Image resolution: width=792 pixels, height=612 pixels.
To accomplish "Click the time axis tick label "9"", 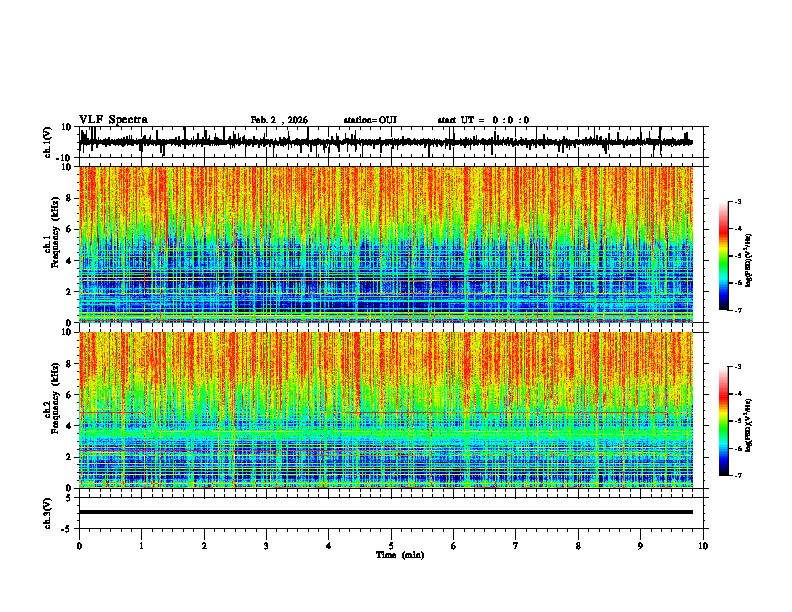I will coord(640,546).
